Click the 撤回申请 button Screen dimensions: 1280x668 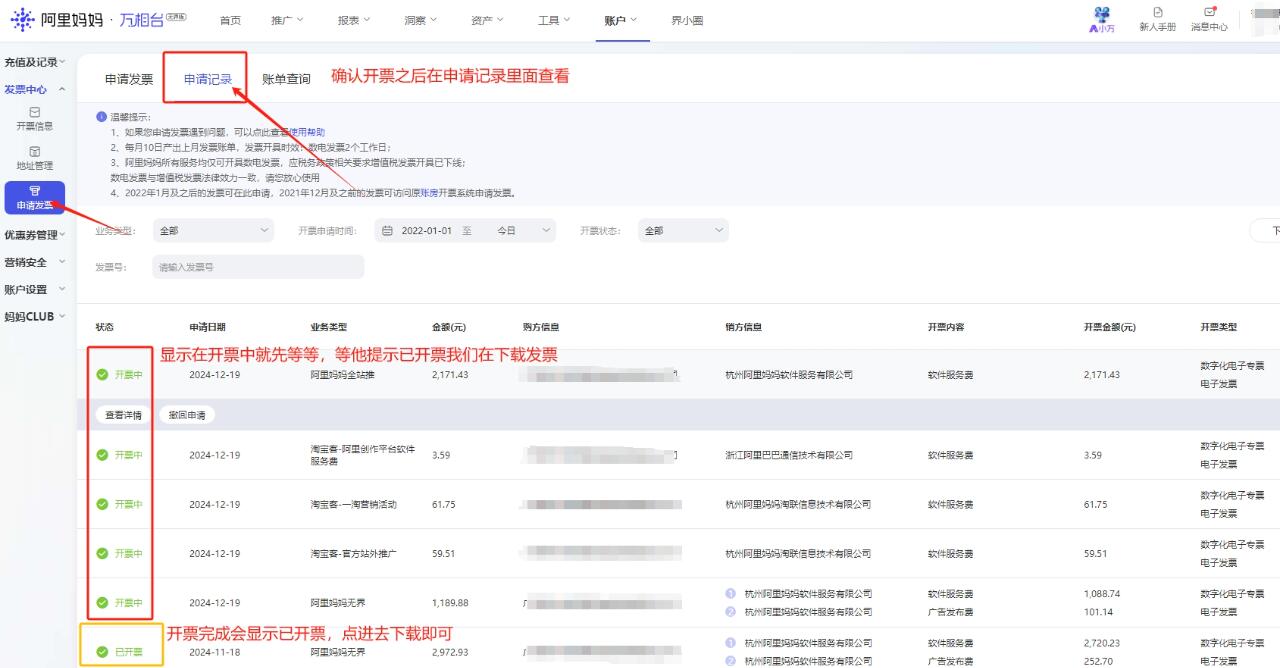[x=187, y=415]
